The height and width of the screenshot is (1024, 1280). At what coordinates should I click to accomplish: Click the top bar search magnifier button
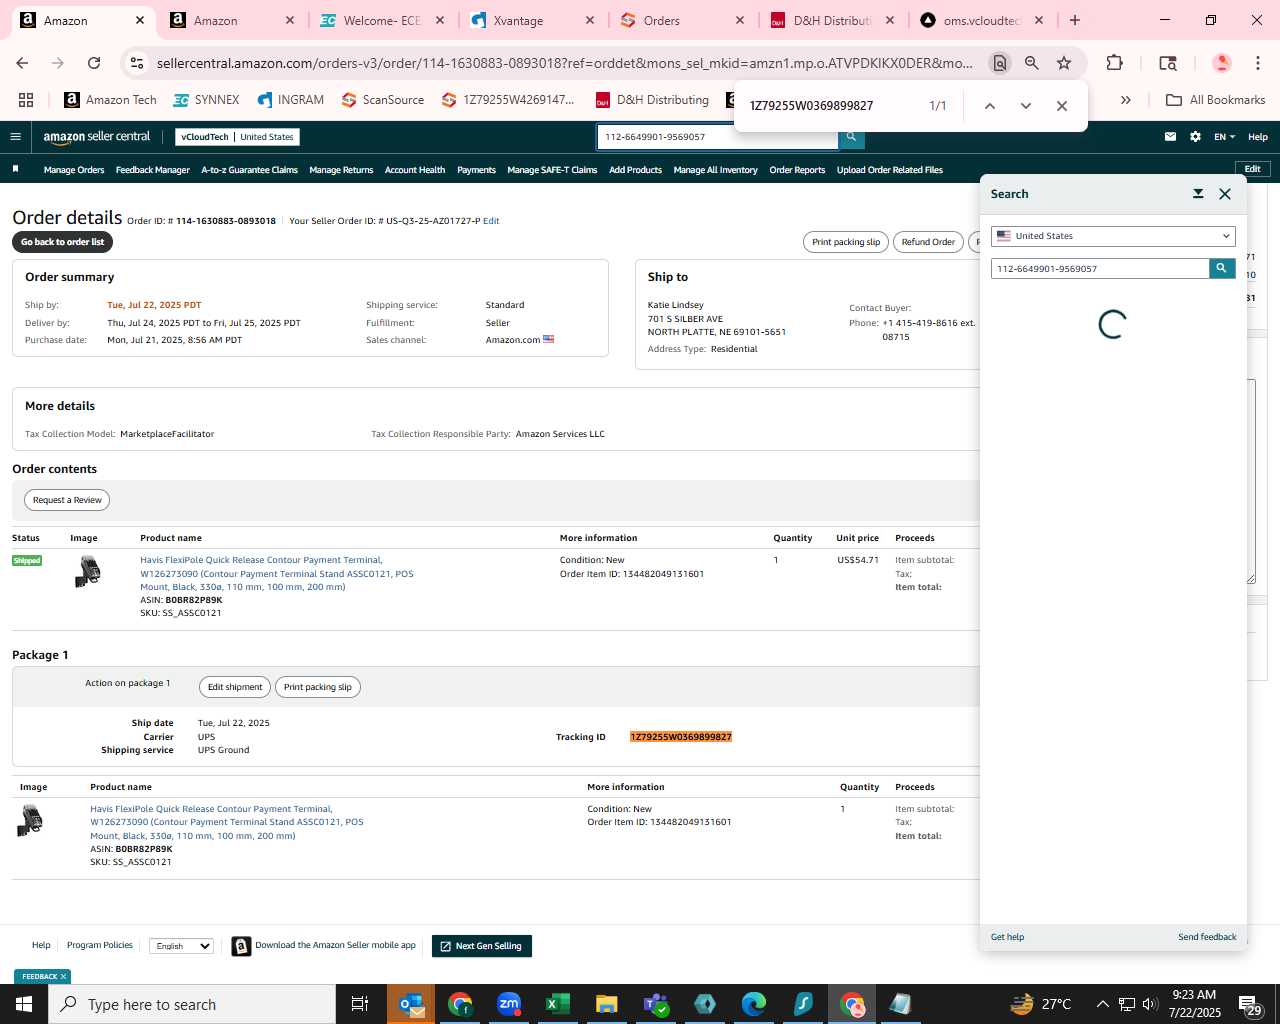pos(851,137)
